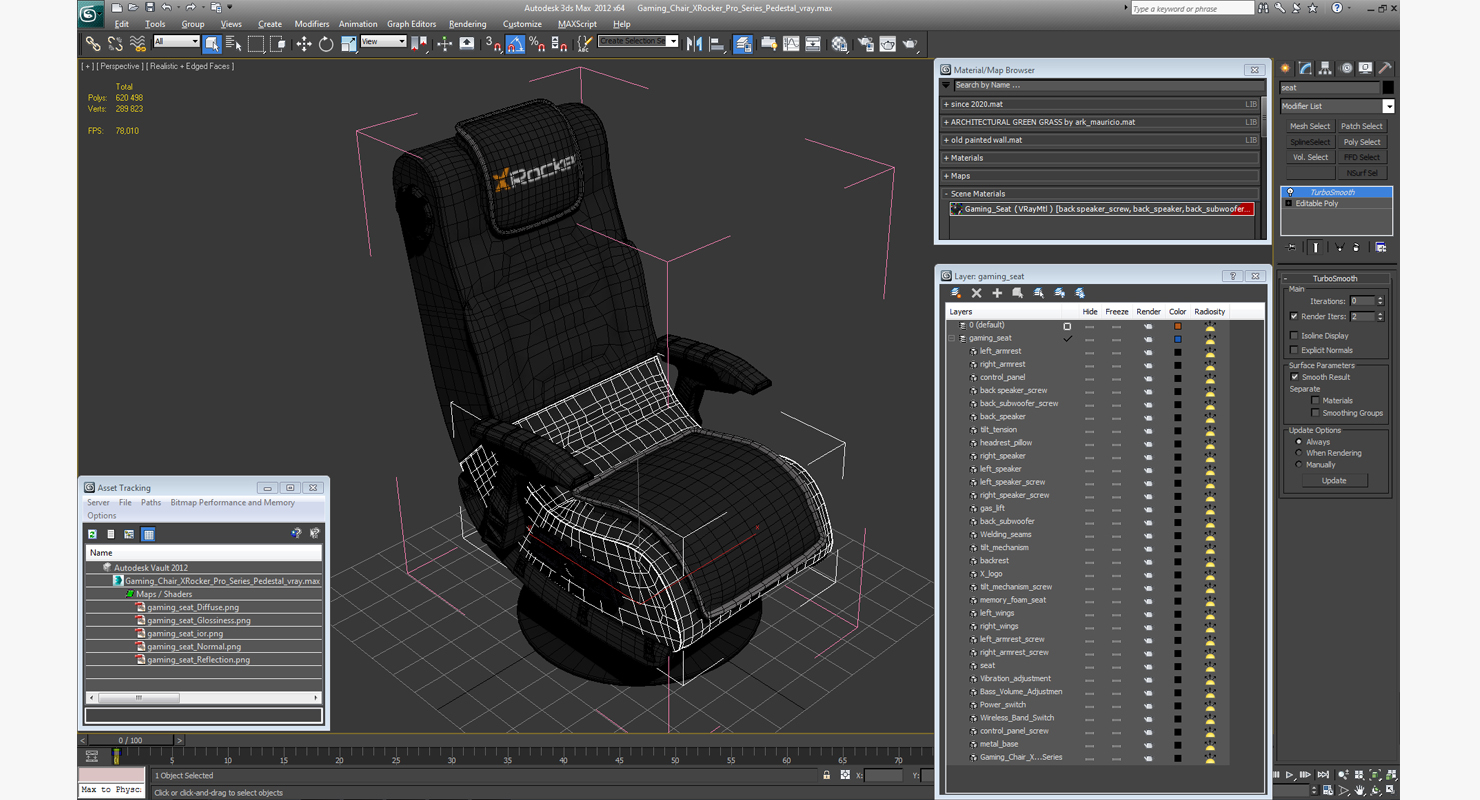
Task: Open Select by Name dialog
Action: pyautogui.click(x=233, y=44)
